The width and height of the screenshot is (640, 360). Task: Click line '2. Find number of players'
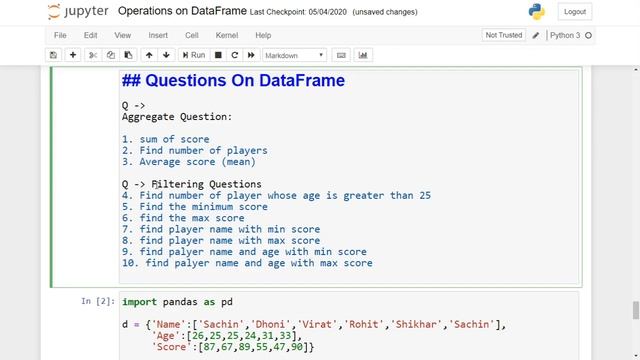(x=195, y=151)
